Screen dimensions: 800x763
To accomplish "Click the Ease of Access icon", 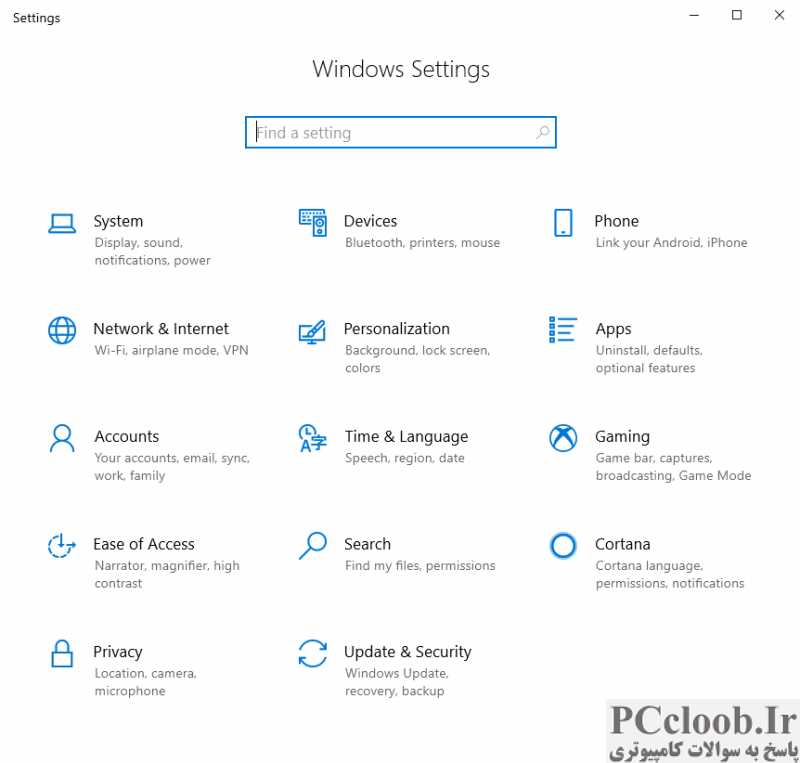I will (62, 545).
